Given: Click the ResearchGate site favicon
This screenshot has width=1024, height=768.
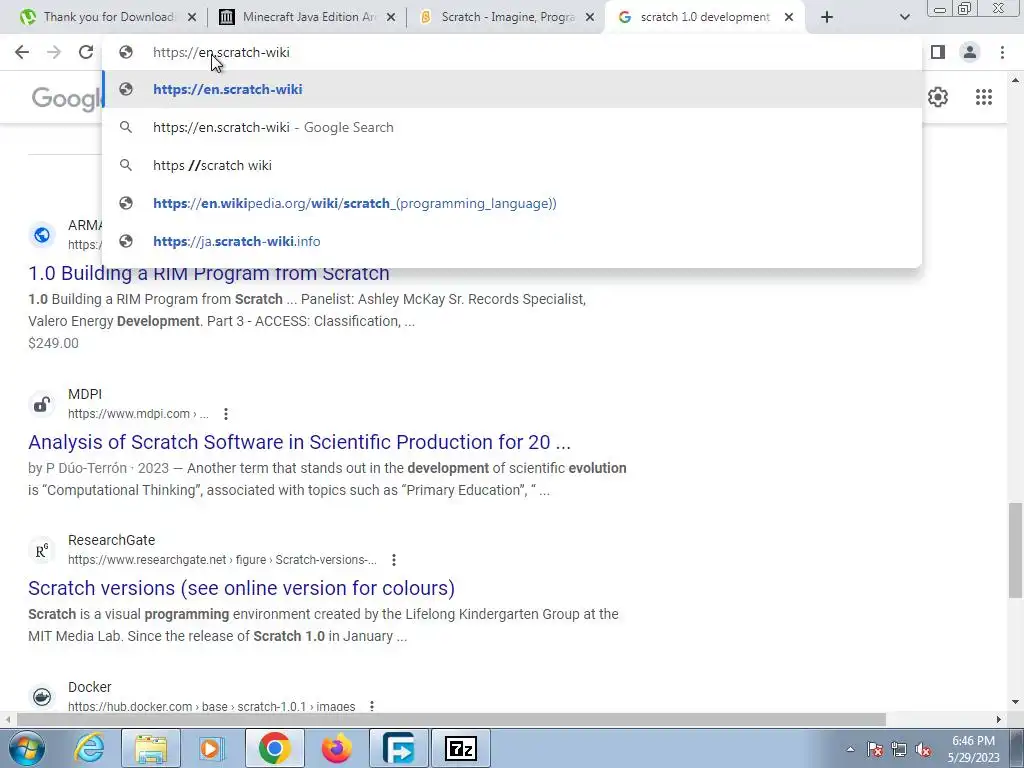Looking at the screenshot, I should point(42,551).
